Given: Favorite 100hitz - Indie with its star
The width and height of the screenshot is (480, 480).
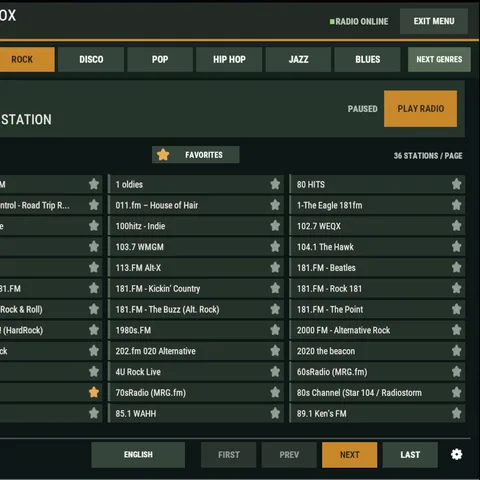Looking at the screenshot, I should pyautogui.click(x=275, y=226).
